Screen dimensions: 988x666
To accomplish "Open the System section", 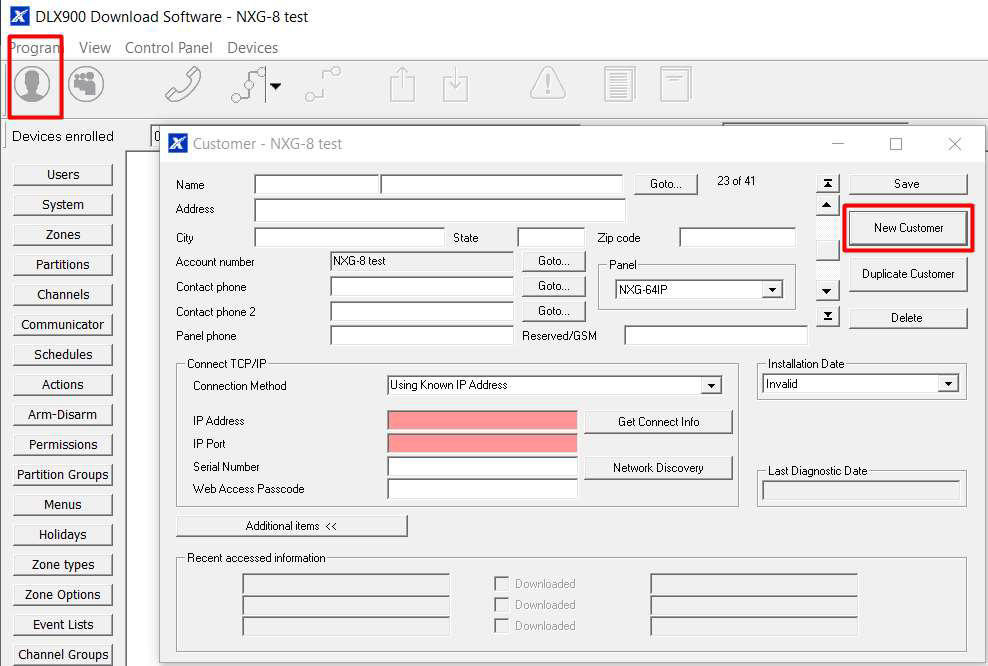I will (63, 205).
